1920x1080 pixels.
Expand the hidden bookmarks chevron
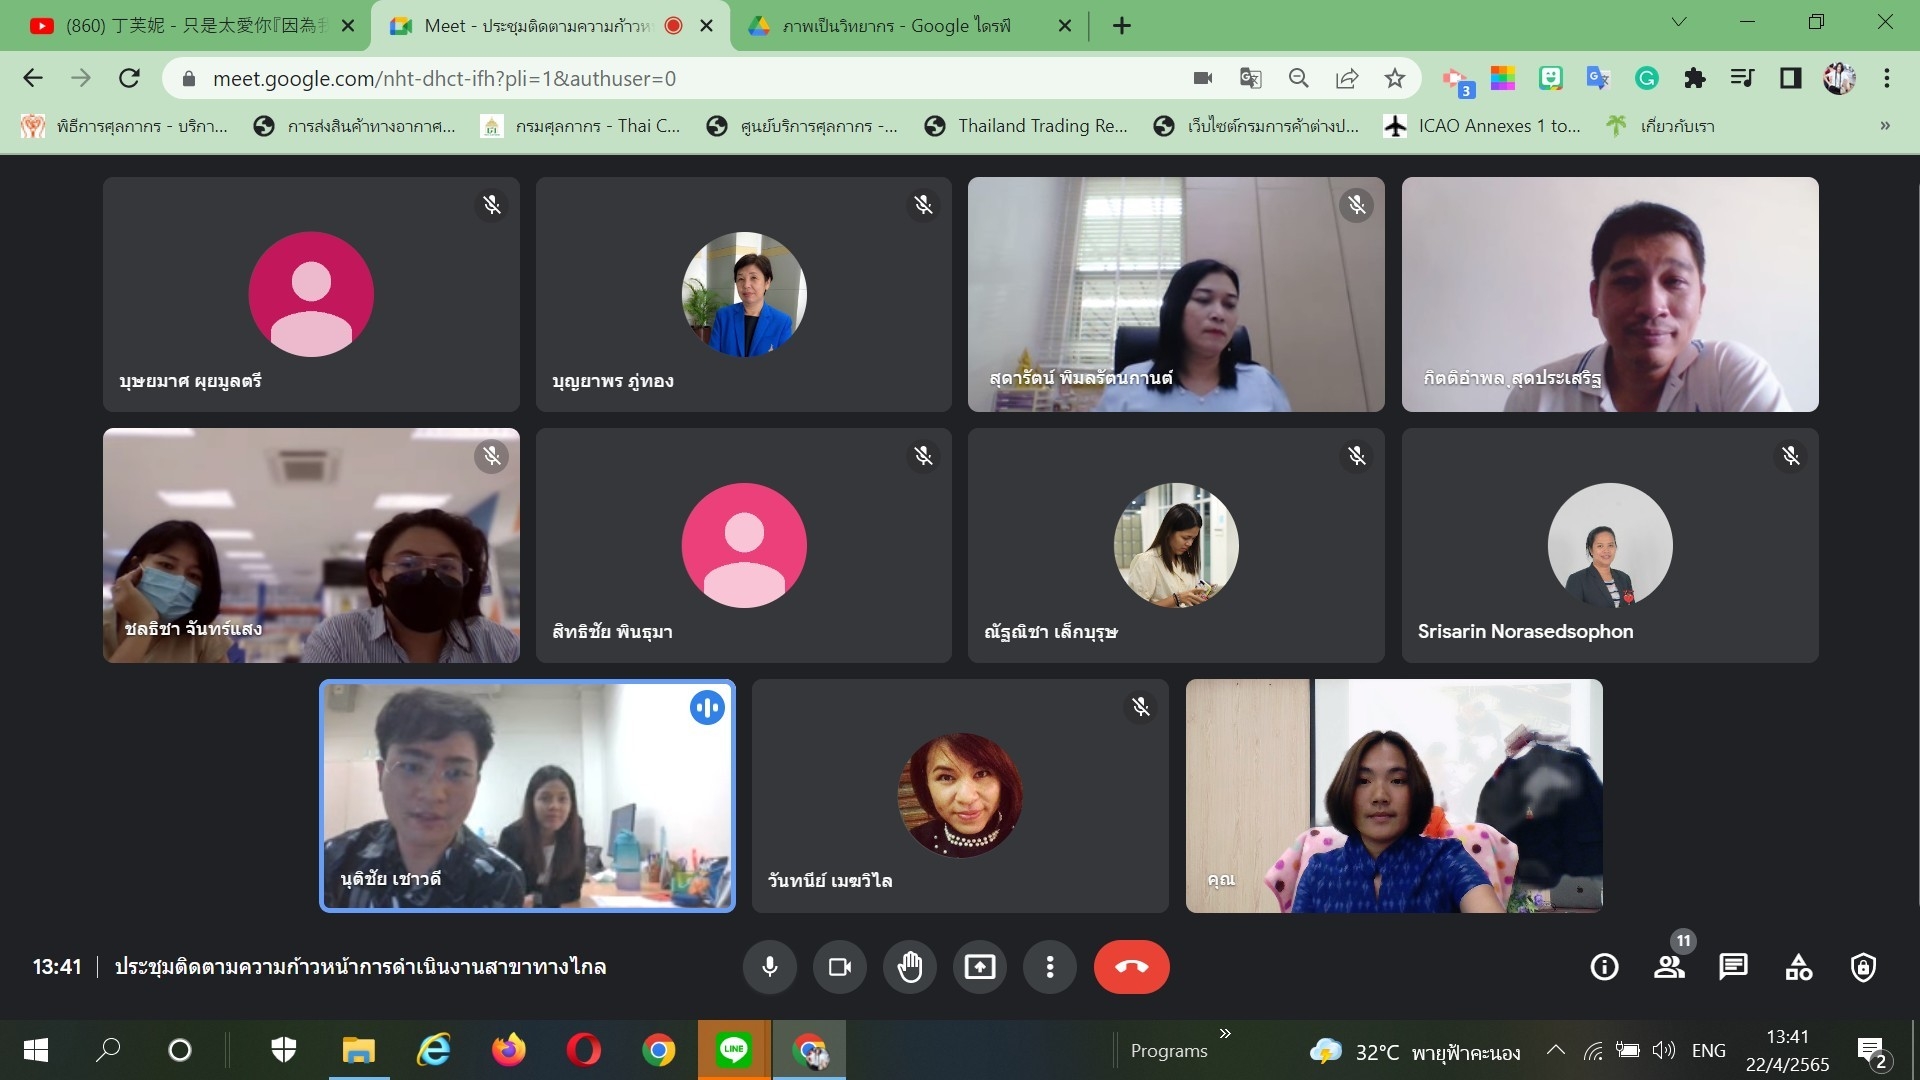tap(1885, 126)
